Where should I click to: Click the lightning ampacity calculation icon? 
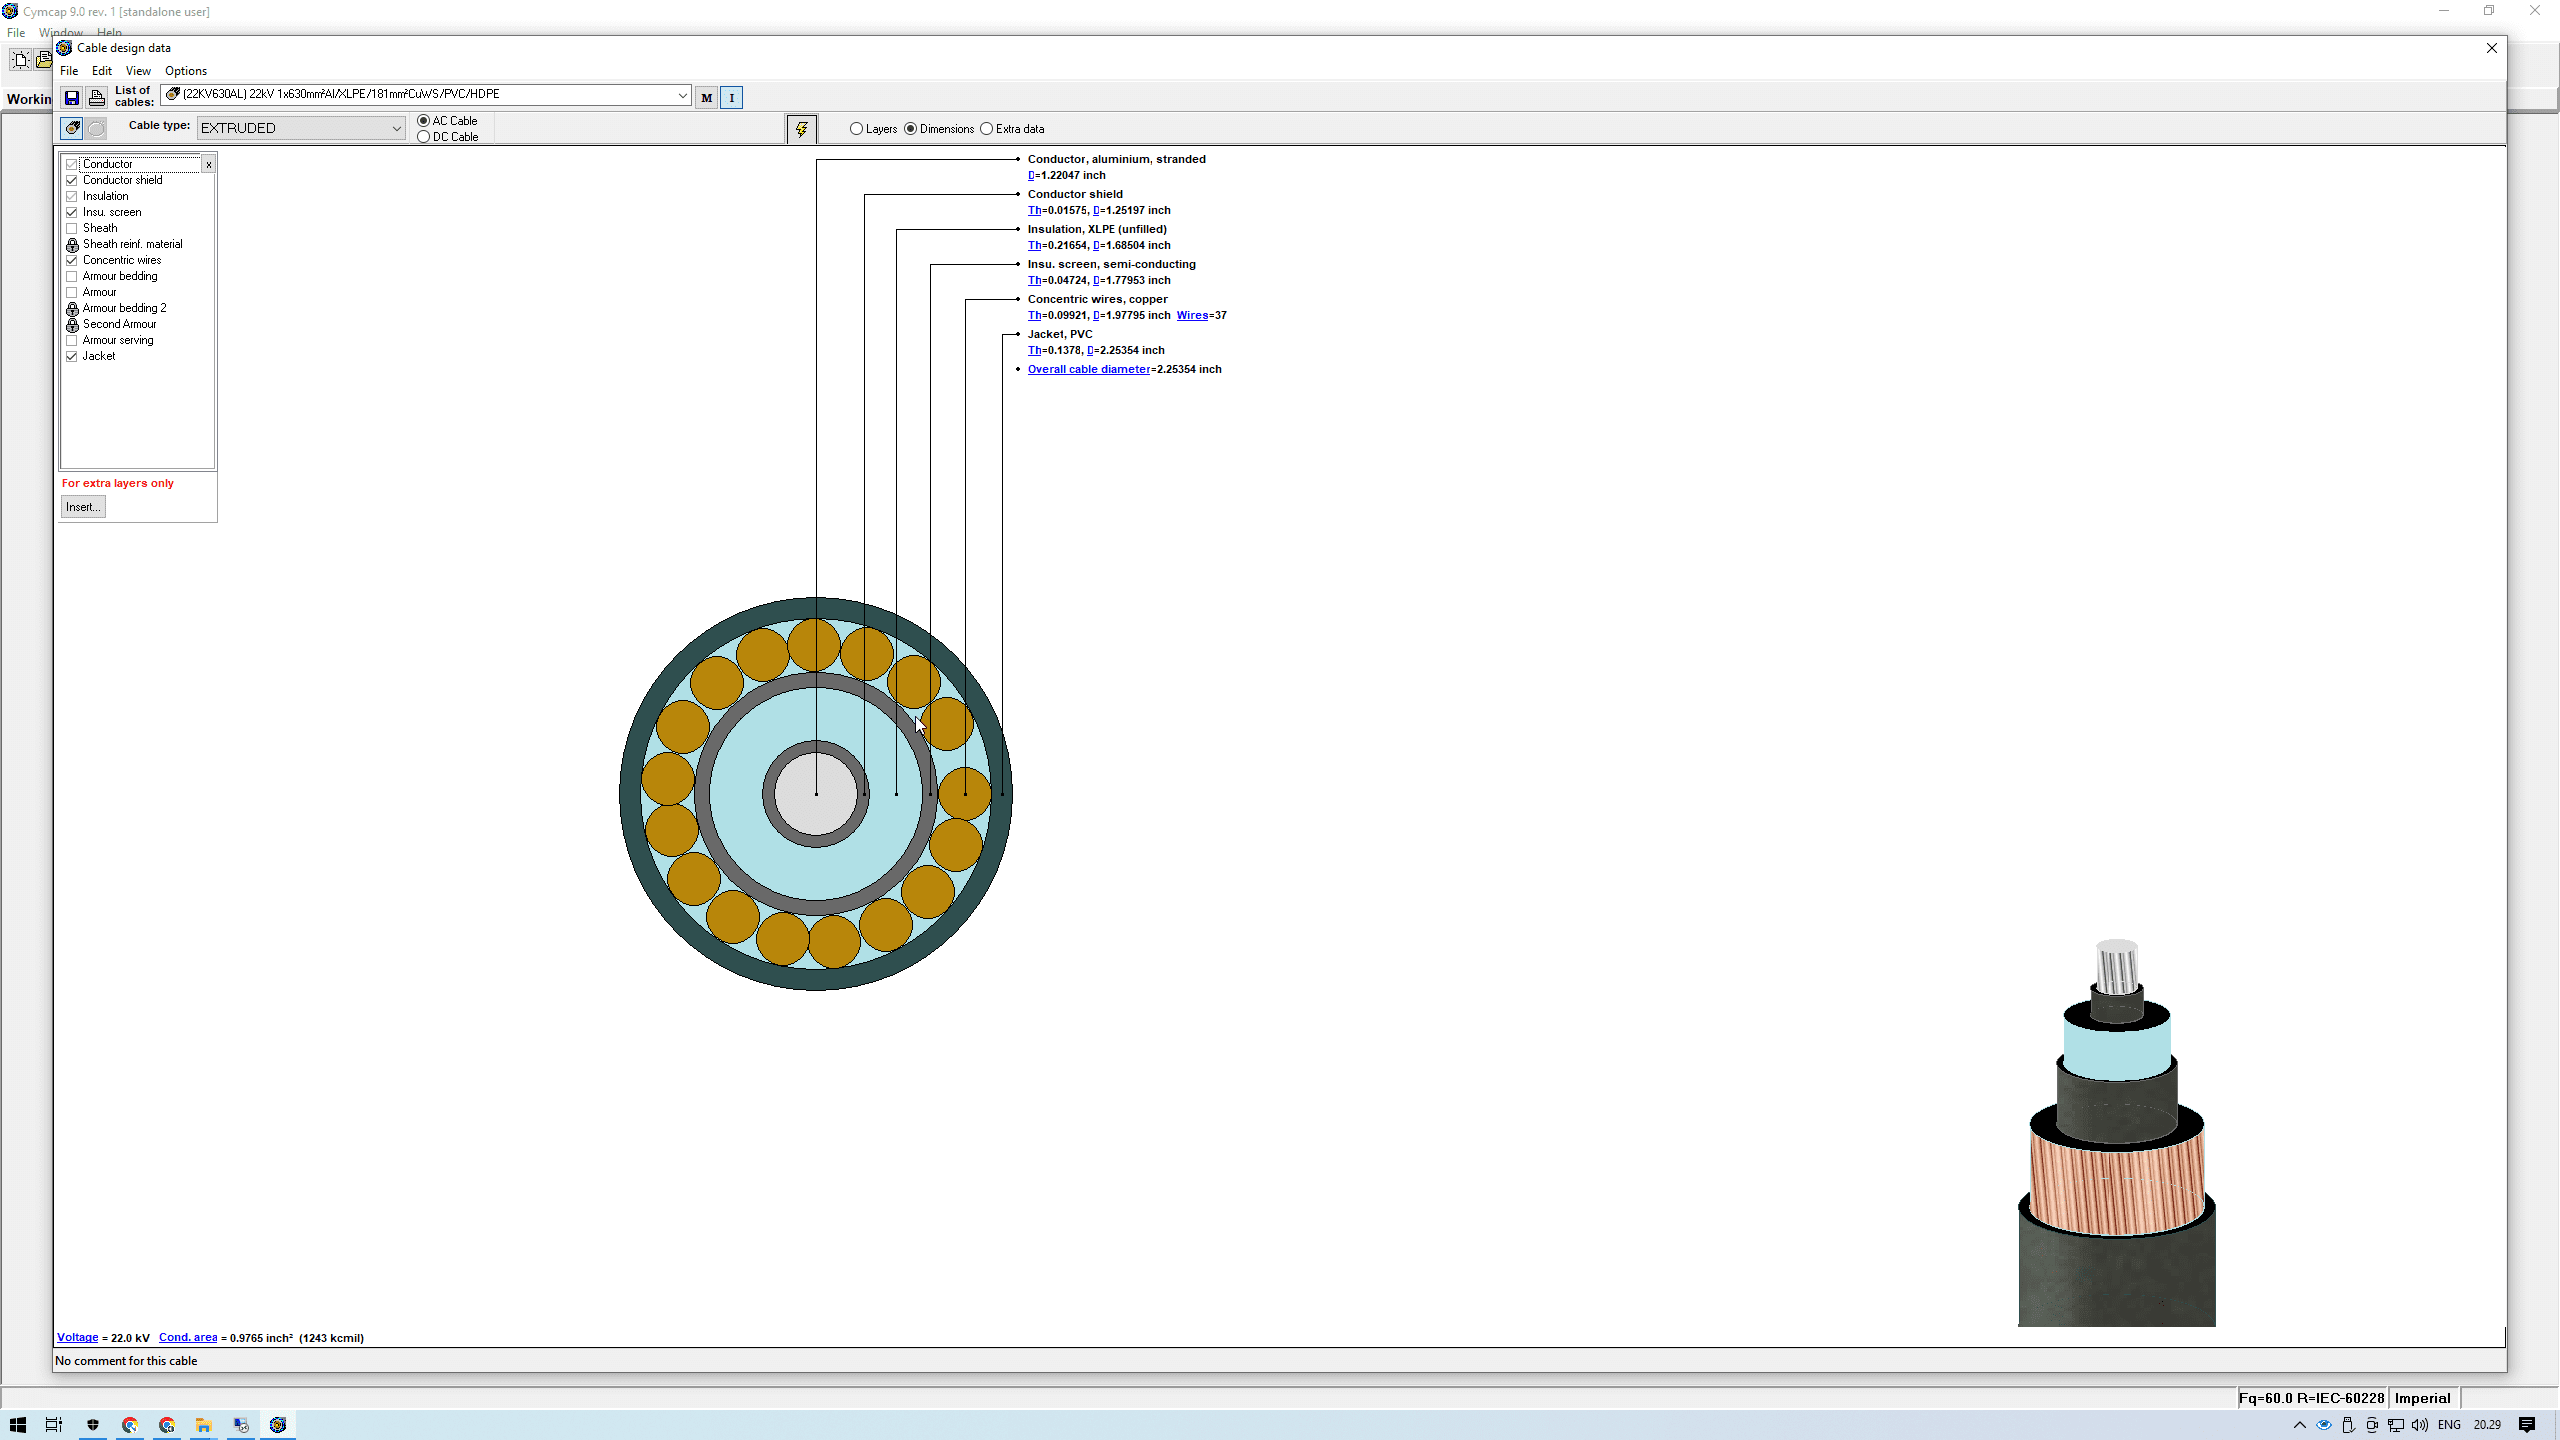coord(801,128)
